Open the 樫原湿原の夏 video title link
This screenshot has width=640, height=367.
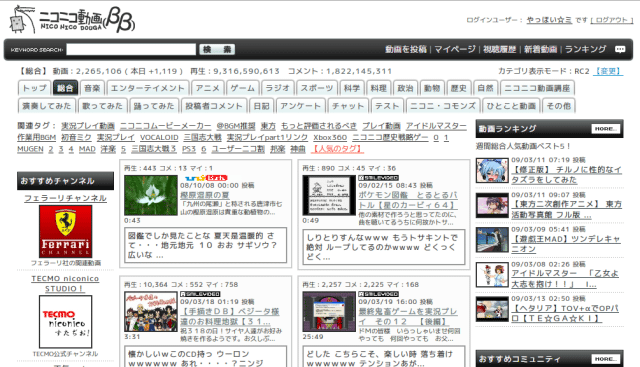pyautogui.click(x=205, y=195)
